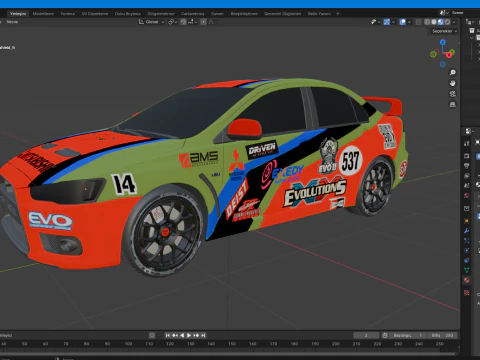The height and width of the screenshot is (360, 480).
Task: Open the Particles properties tab
Action: (467, 240)
